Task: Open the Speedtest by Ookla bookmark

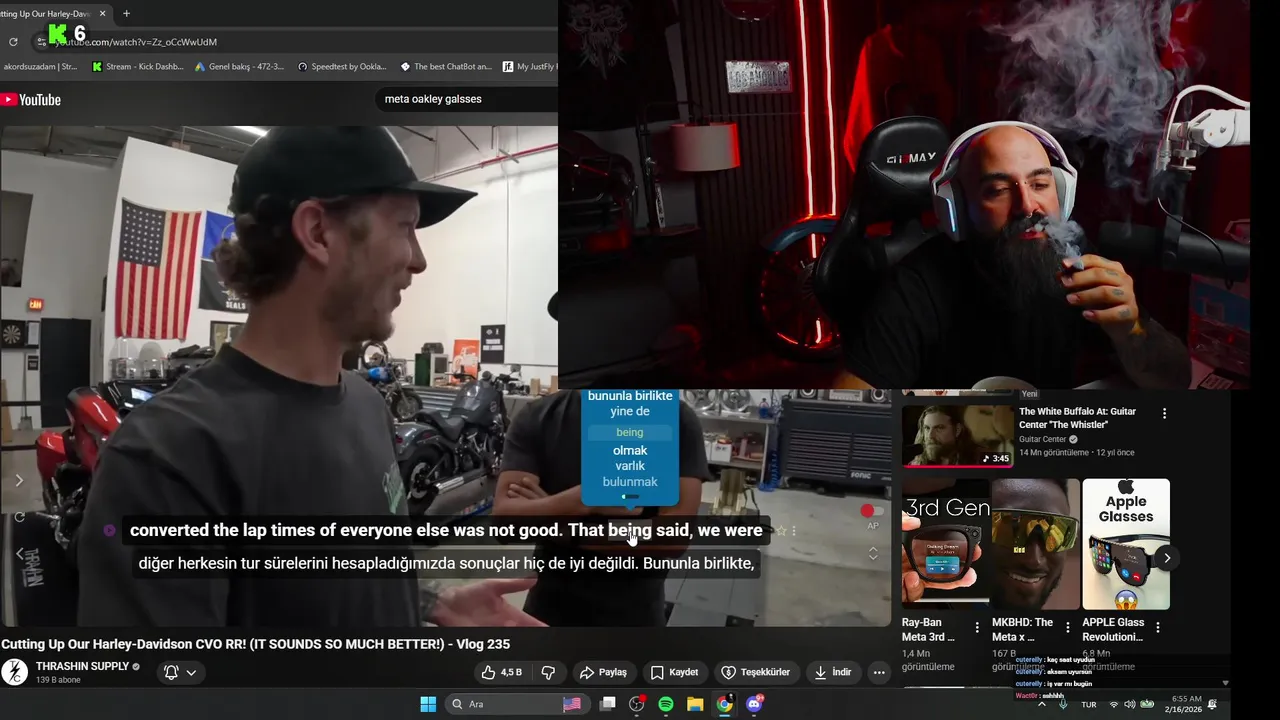Action: click(342, 67)
